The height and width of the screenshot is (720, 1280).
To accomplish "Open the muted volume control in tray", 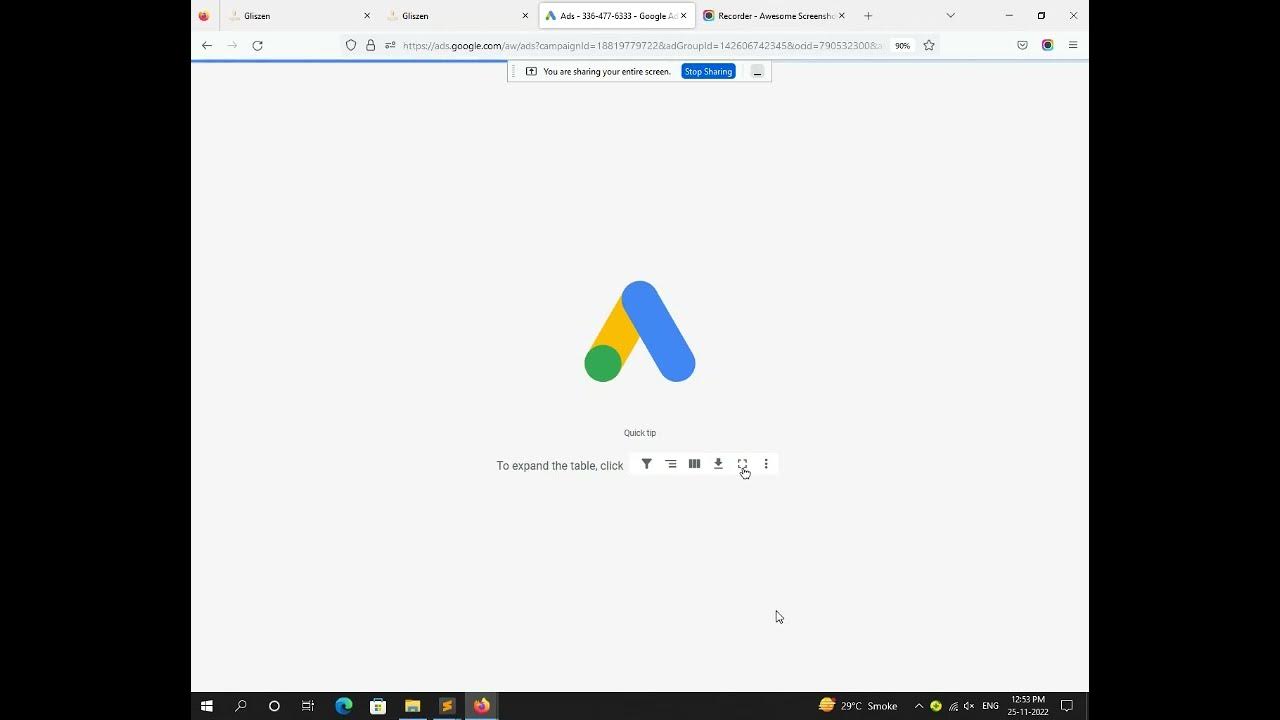I will [x=968, y=706].
